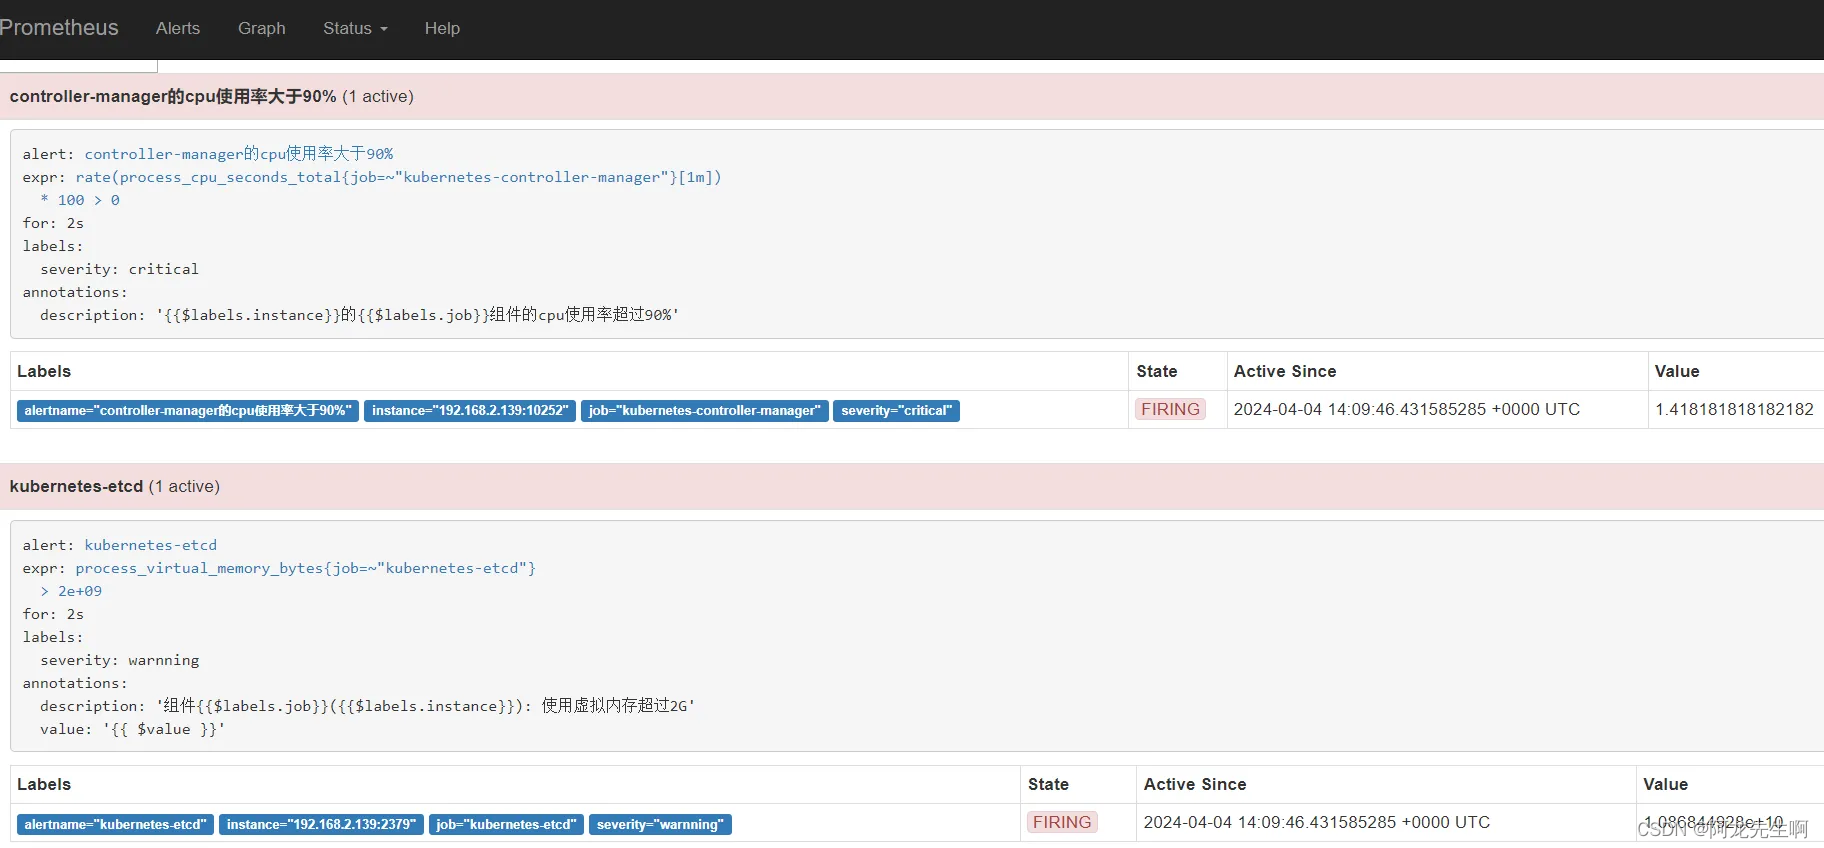Screen dimensions: 1824x848
Task: Select kubernetes-etcd Active Since 14:09:46 timestamp
Action: click(1317, 822)
